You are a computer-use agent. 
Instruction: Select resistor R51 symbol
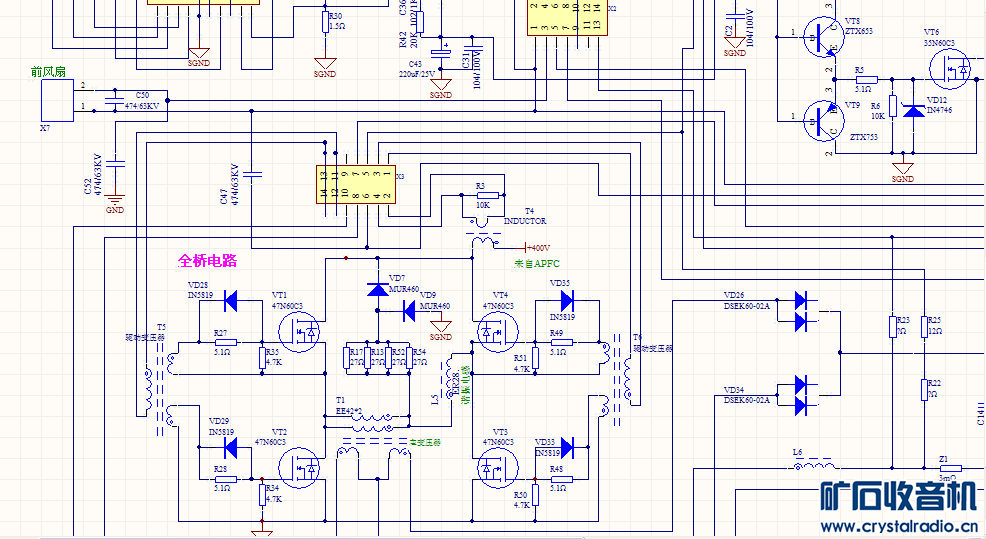point(535,358)
